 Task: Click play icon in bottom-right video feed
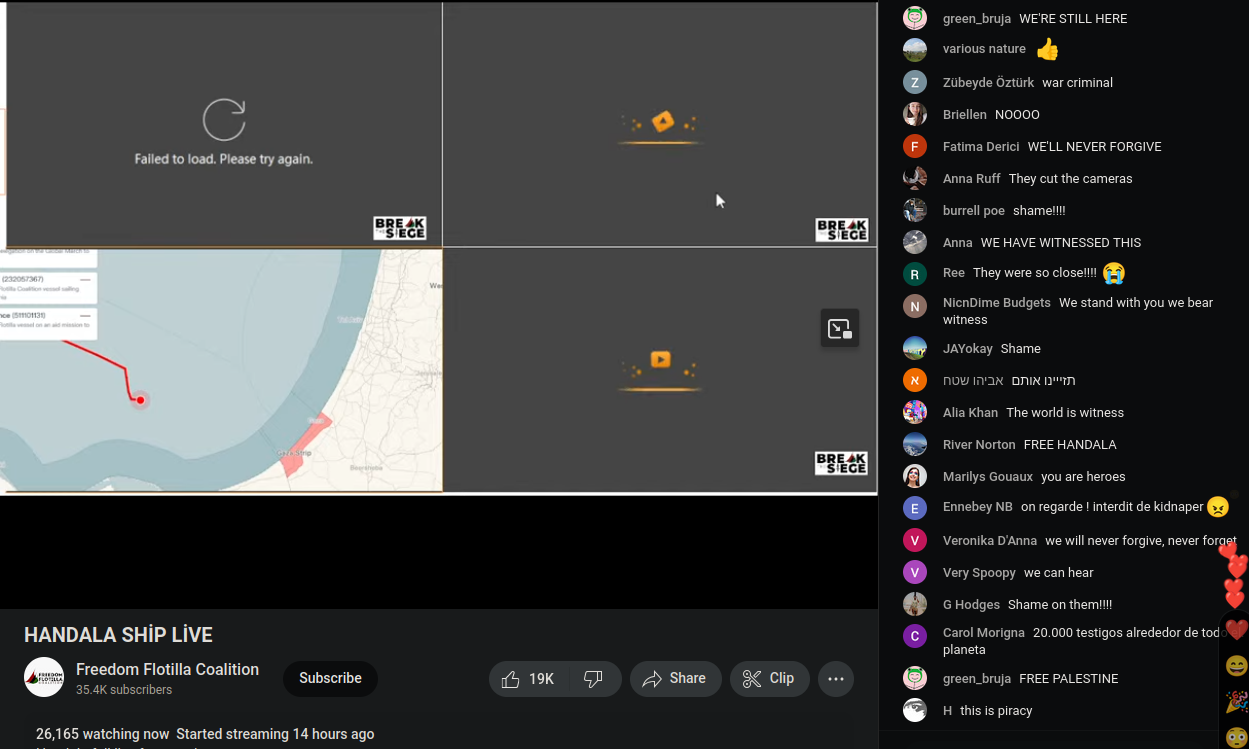point(660,359)
